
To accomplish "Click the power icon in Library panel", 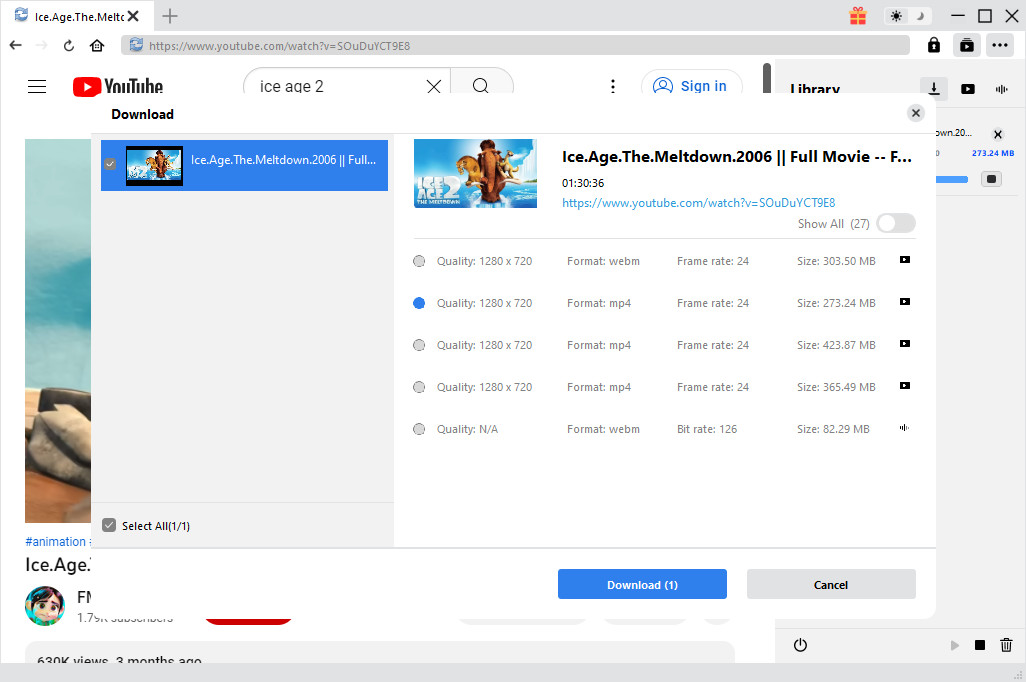I will tap(800, 645).
